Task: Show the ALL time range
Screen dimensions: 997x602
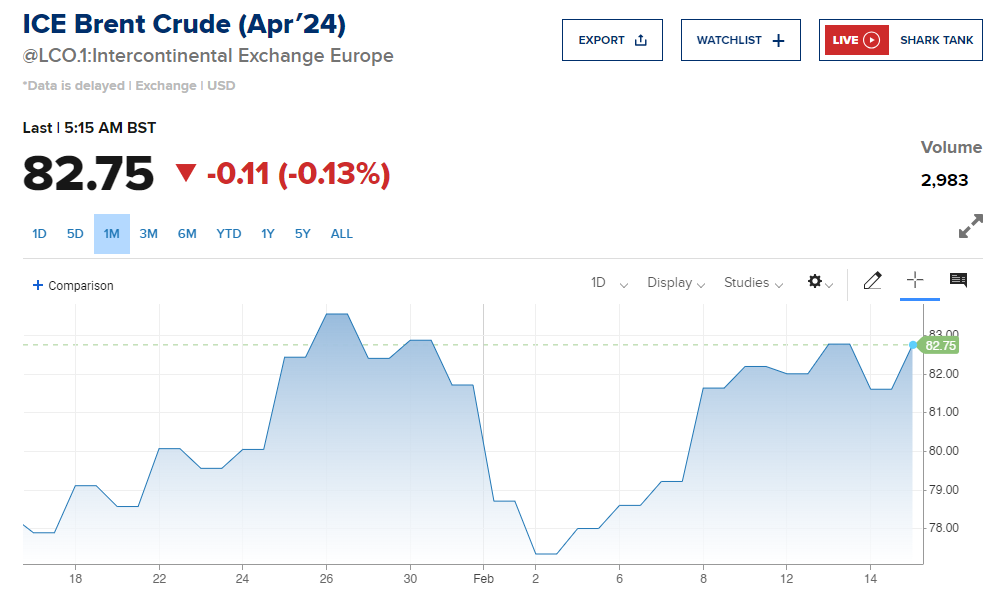Action: (342, 234)
